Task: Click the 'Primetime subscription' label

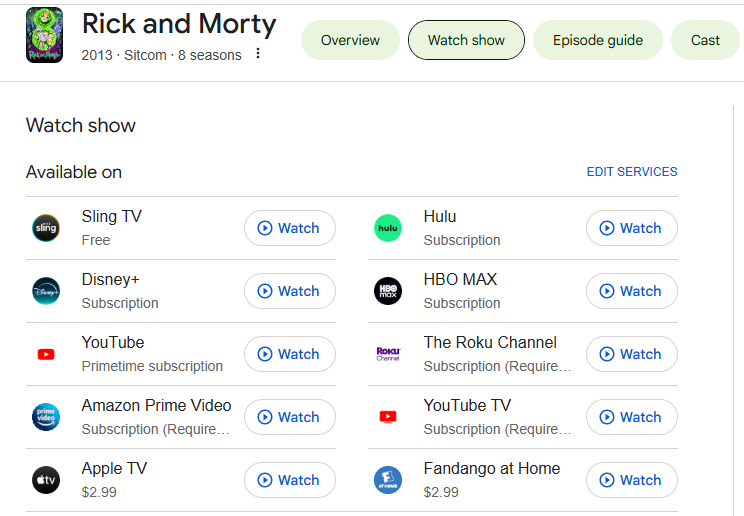Action: point(152,366)
